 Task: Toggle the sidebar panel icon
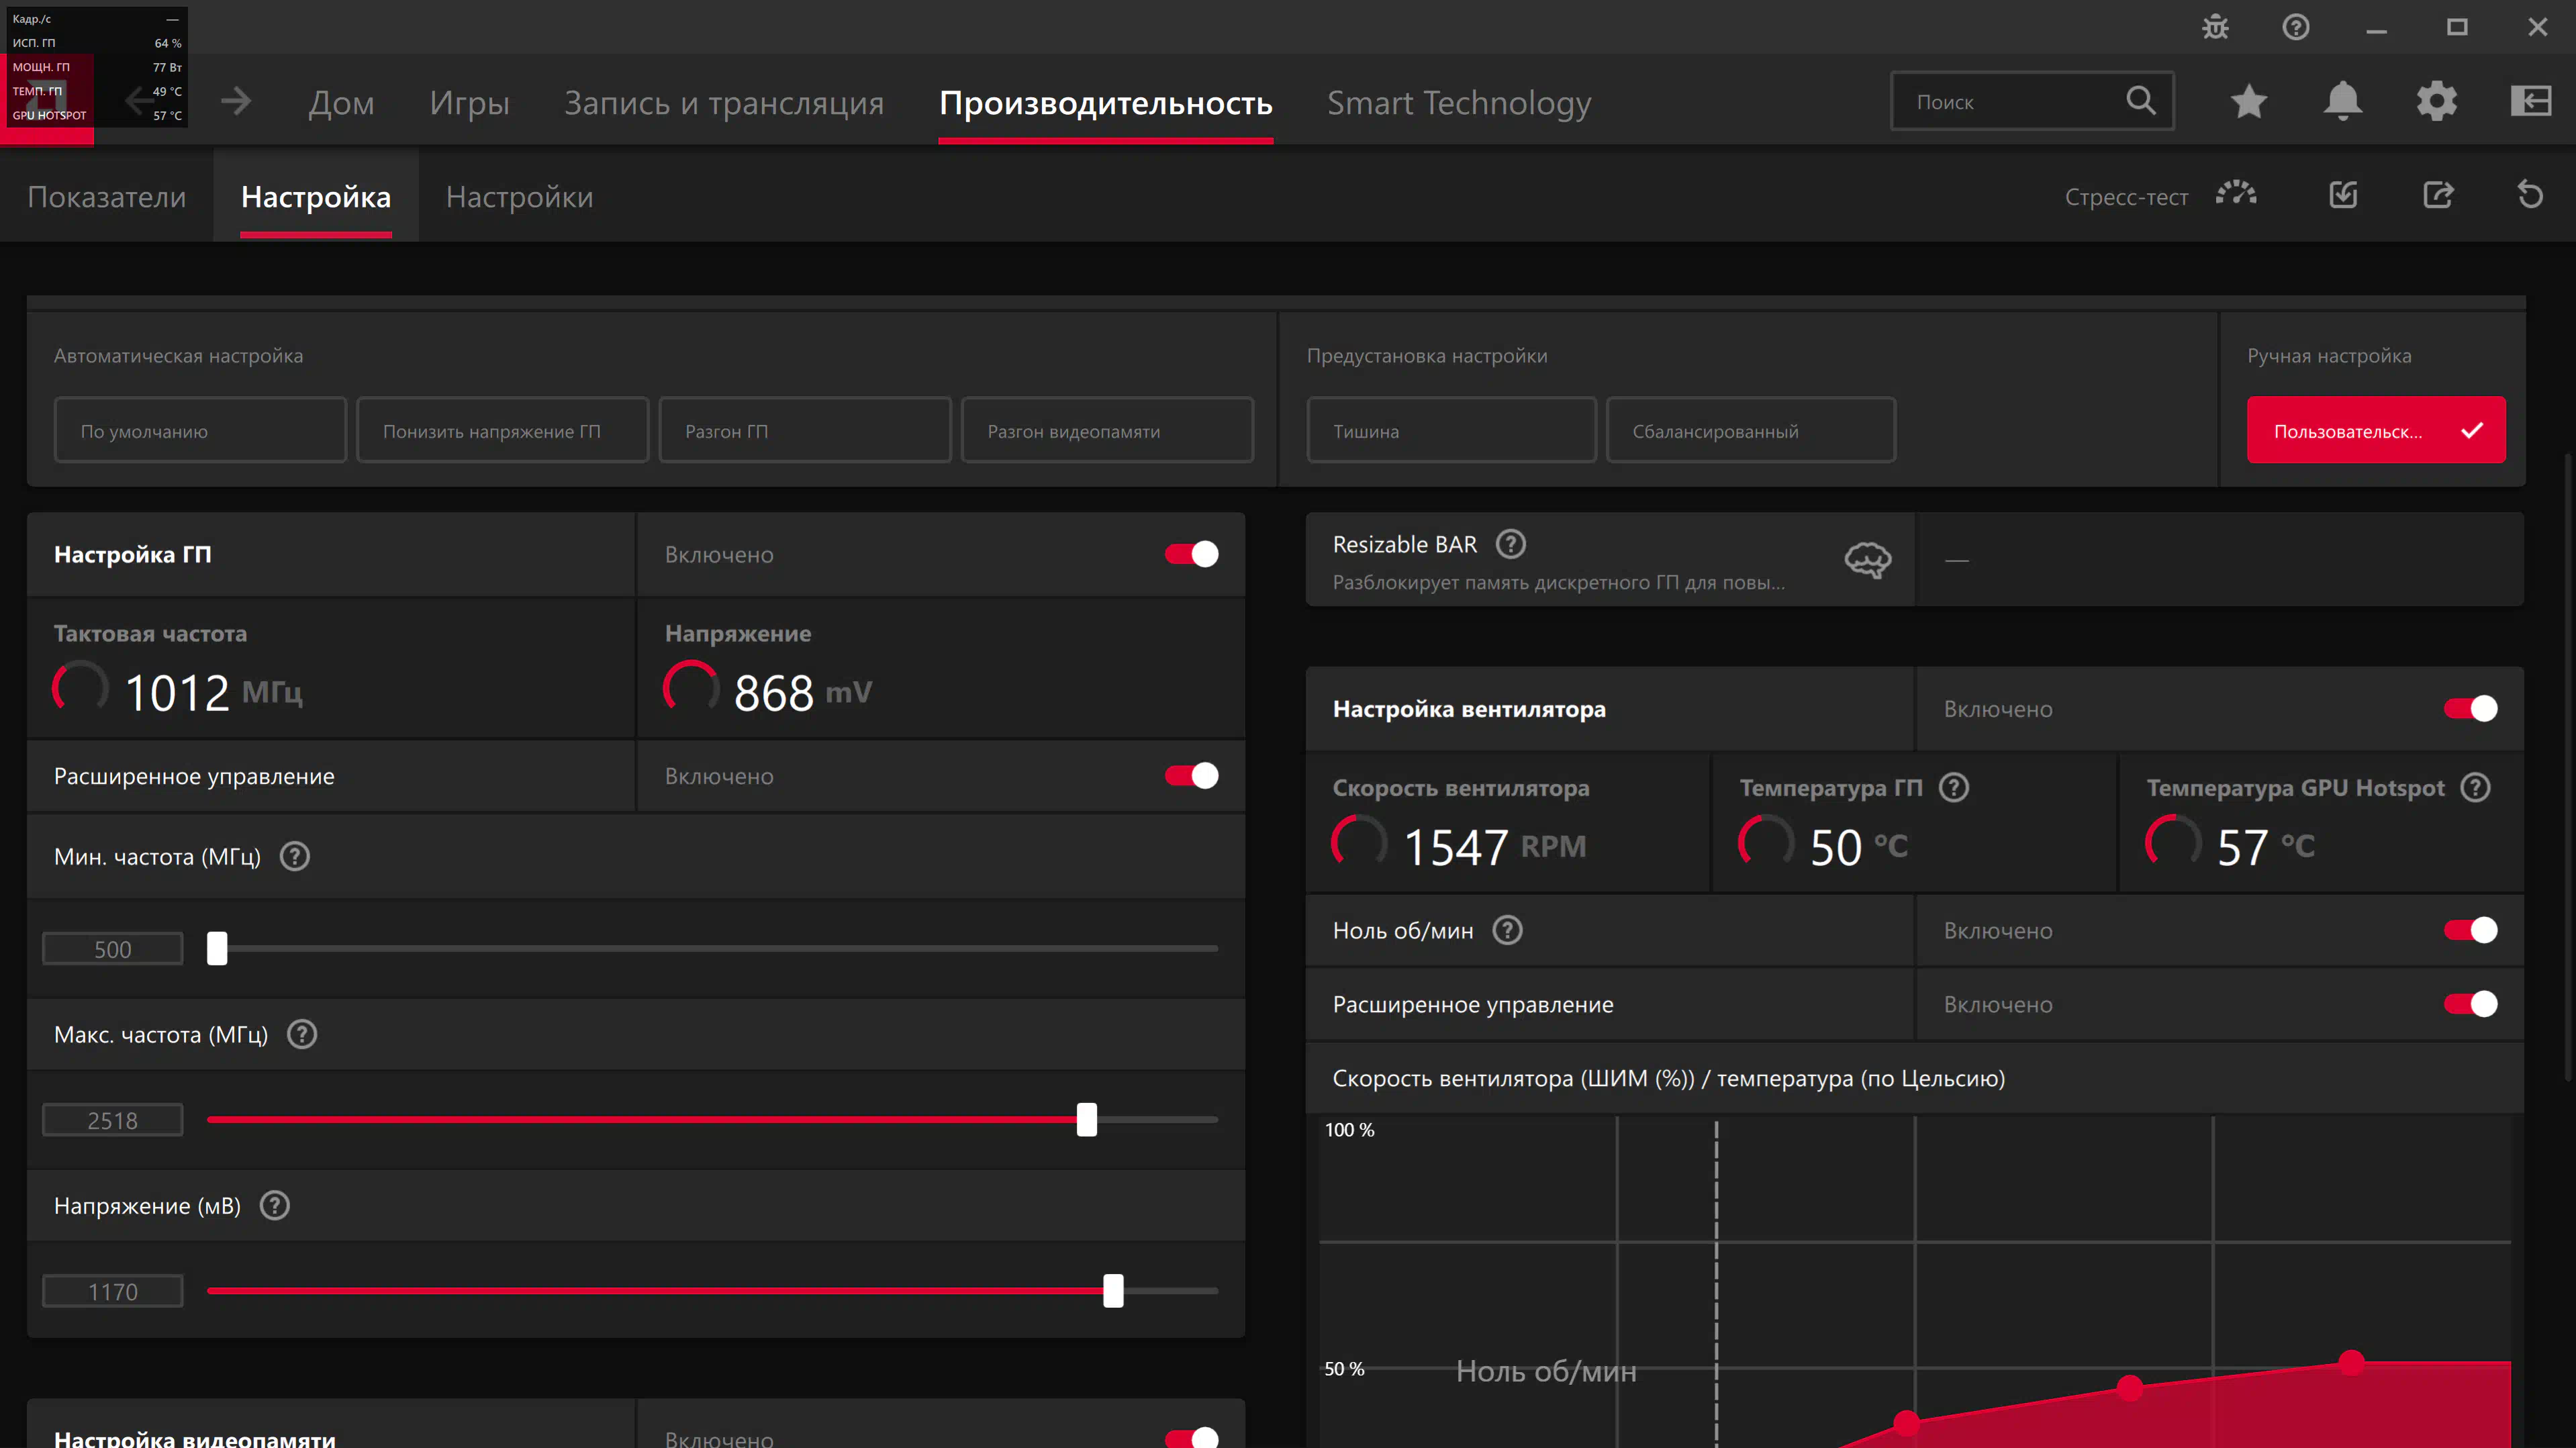(x=2530, y=101)
